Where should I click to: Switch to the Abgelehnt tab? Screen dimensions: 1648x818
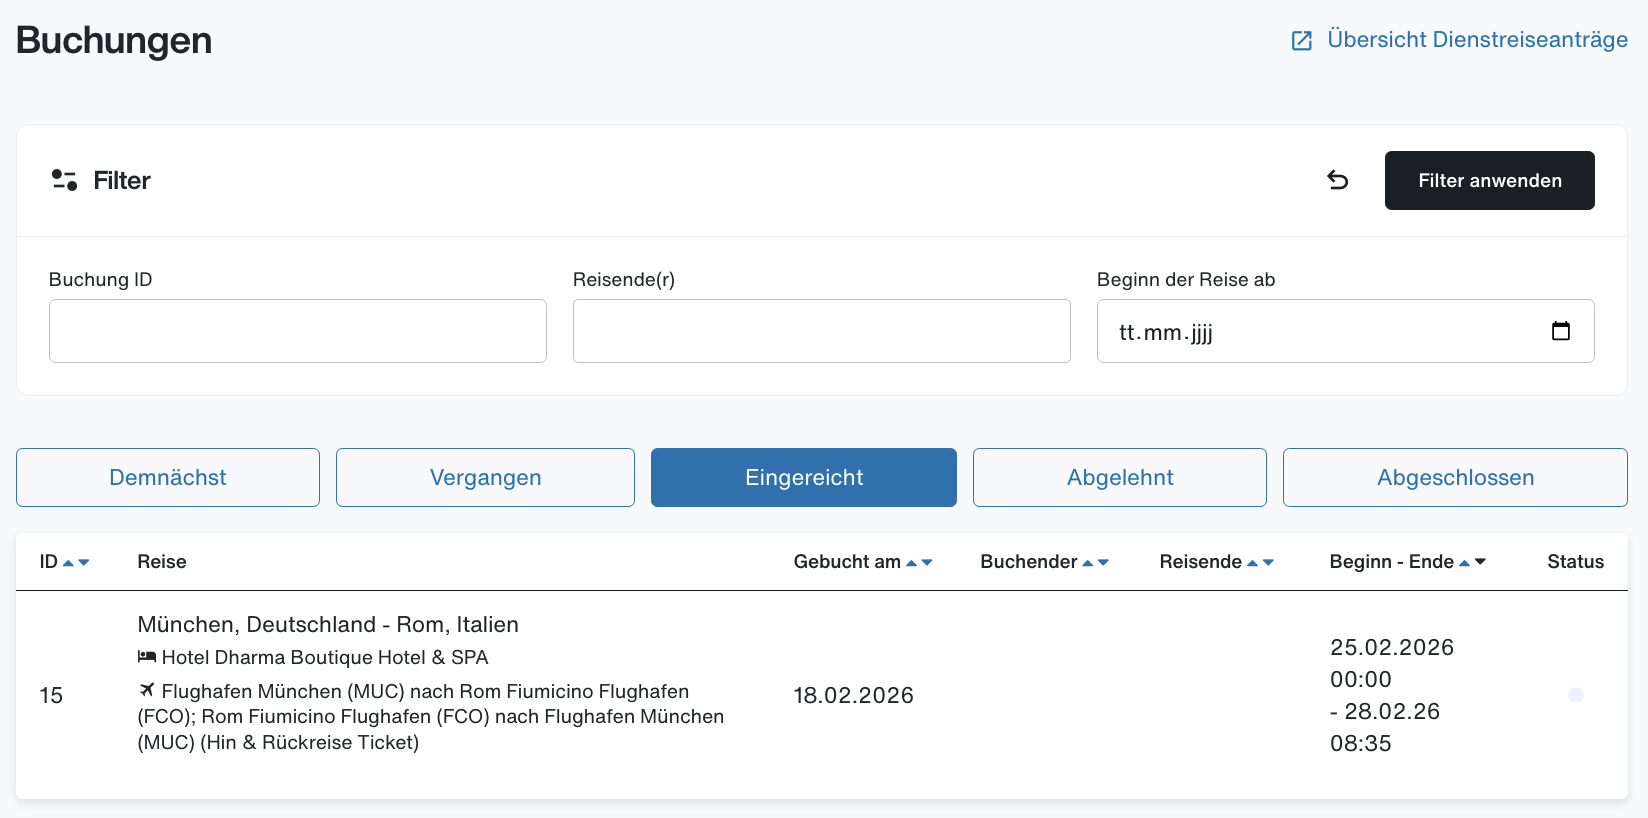tap(1120, 478)
